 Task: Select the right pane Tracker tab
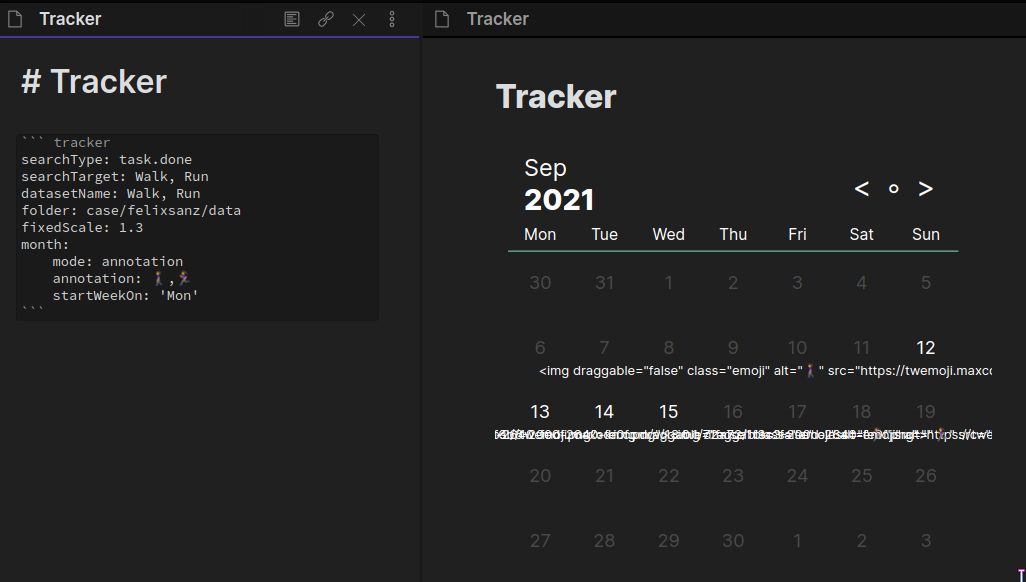[x=497, y=18]
